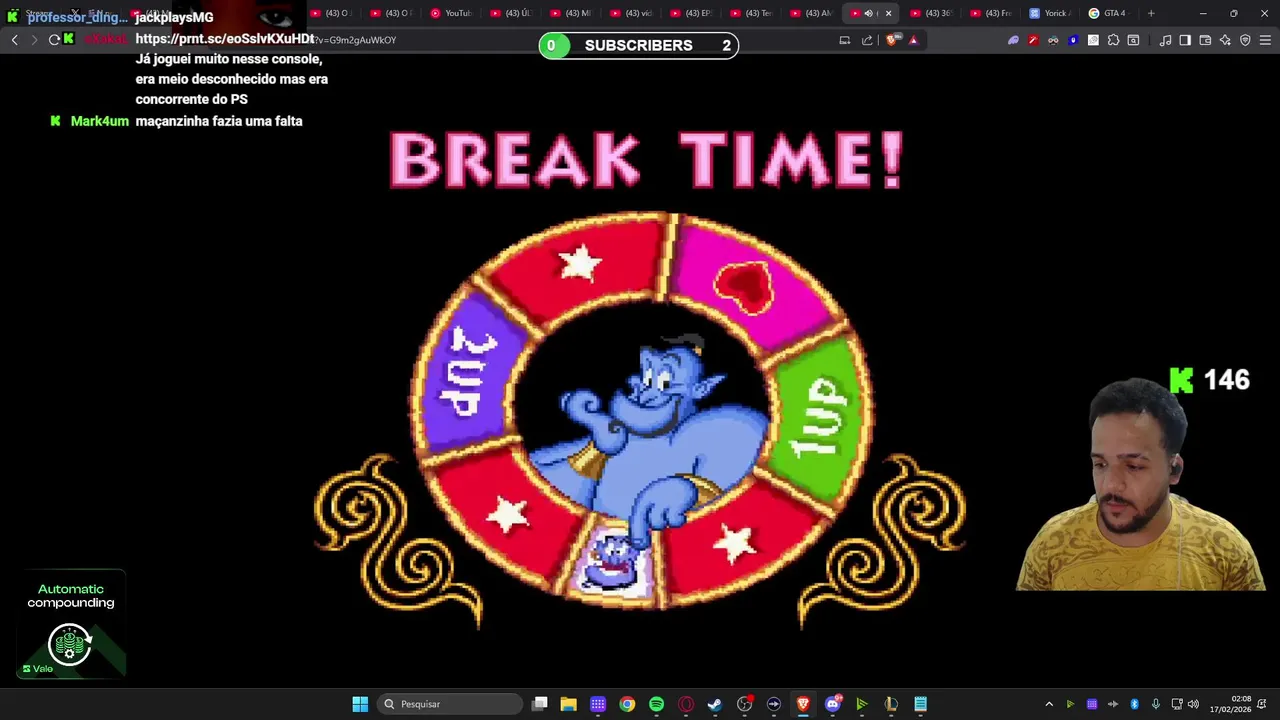The width and height of the screenshot is (1280, 720).
Task: Toggle the browser sidebar panel icon
Action: [x=1185, y=40]
